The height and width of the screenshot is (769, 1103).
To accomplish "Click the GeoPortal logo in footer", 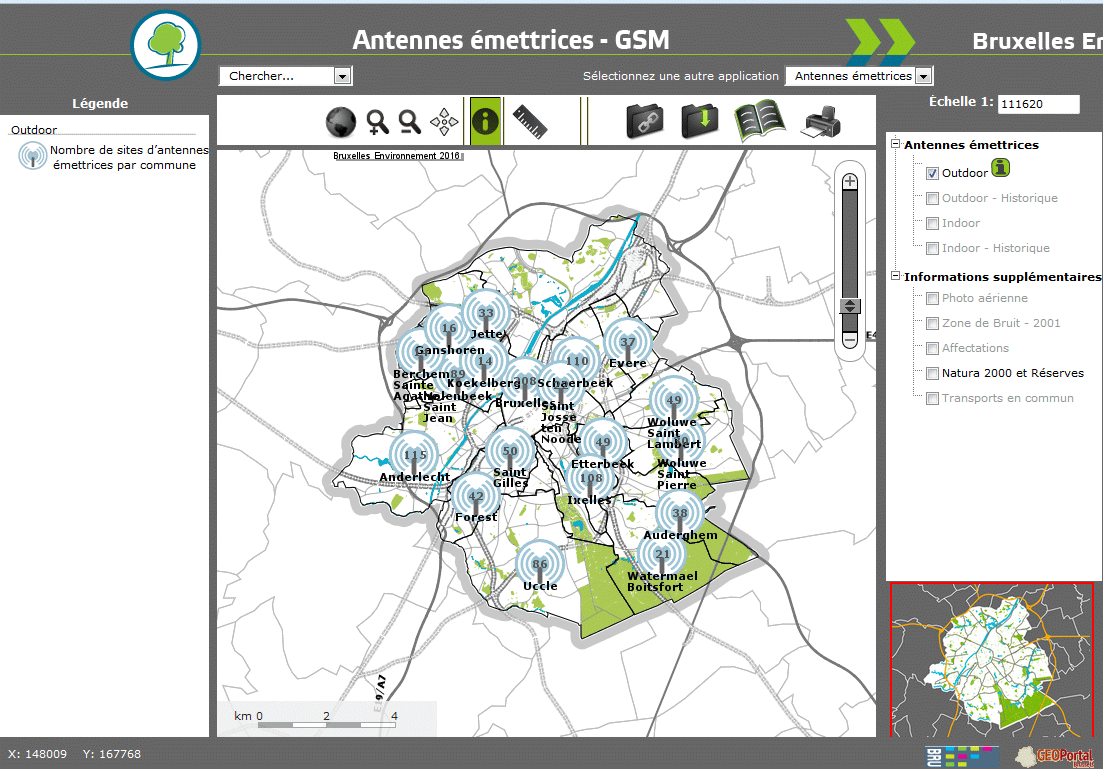I will (x=1055, y=756).
